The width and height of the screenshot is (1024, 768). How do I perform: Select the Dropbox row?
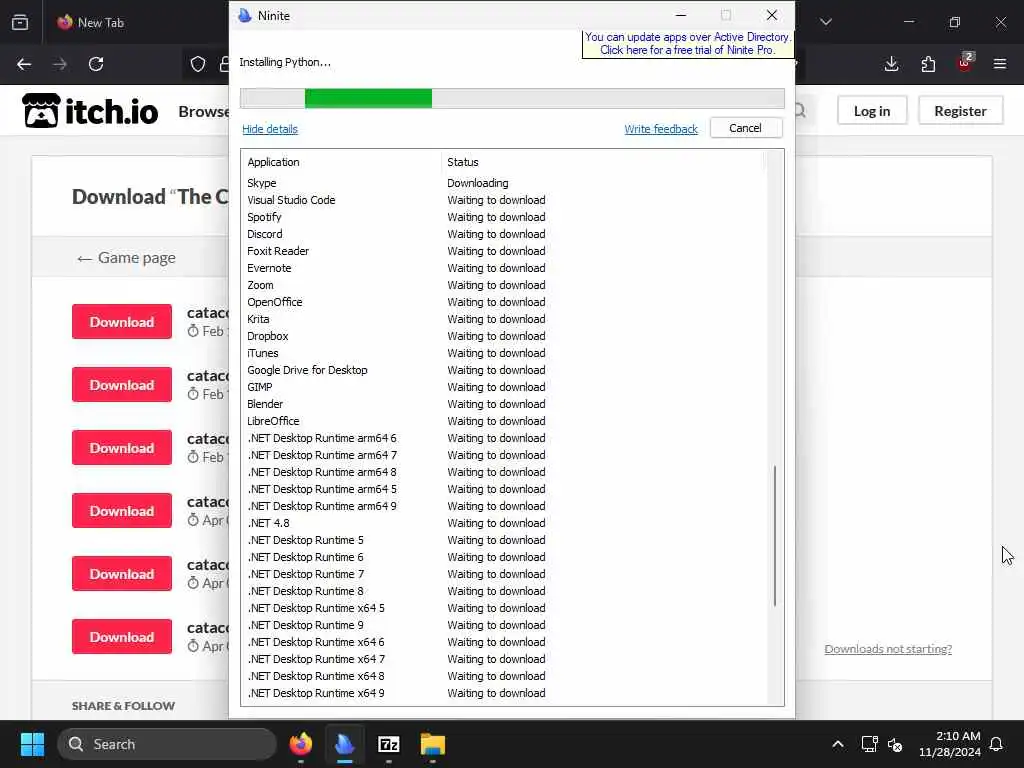(x=504, y=336)
